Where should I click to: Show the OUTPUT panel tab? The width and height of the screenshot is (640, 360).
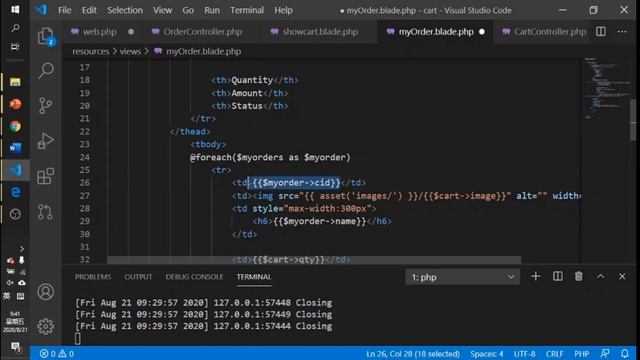[138, 277]
